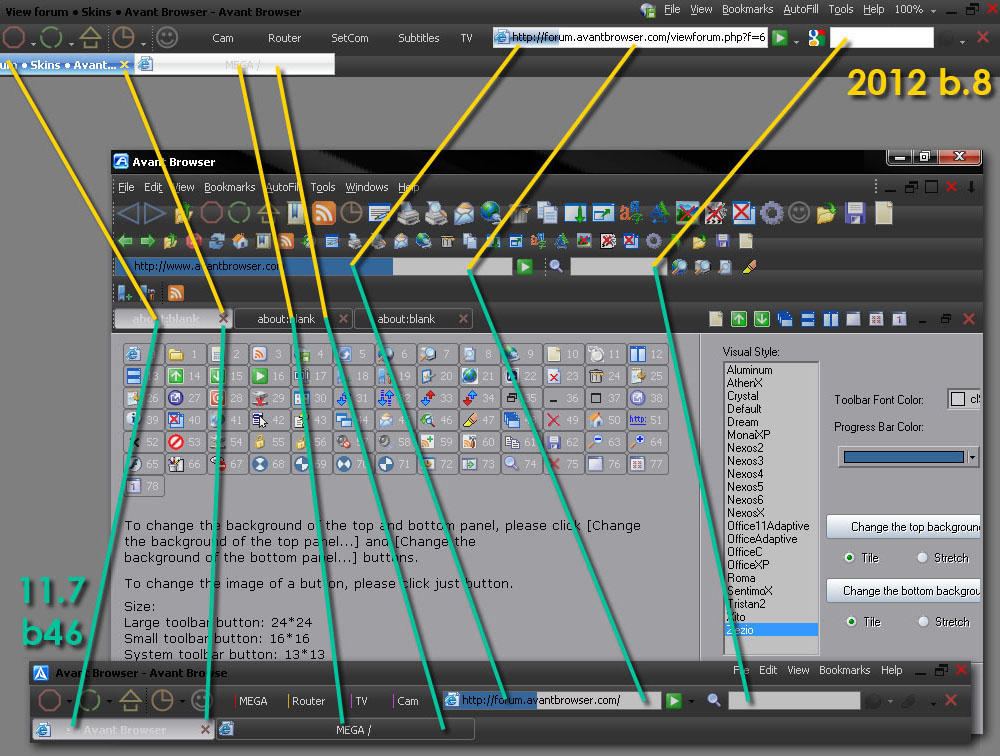
Task: Click the Toolbar Font Color swatch
Action: pyautogui.click(x=957, y=399)
